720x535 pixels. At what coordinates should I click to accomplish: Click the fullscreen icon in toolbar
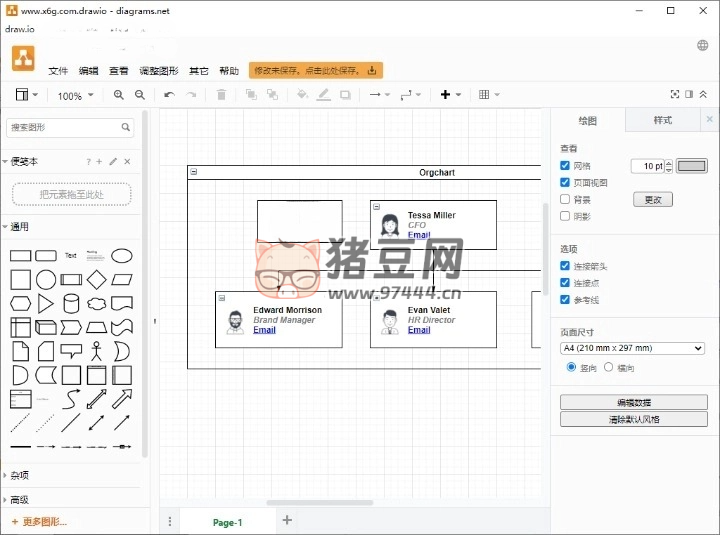coord(674,95)
